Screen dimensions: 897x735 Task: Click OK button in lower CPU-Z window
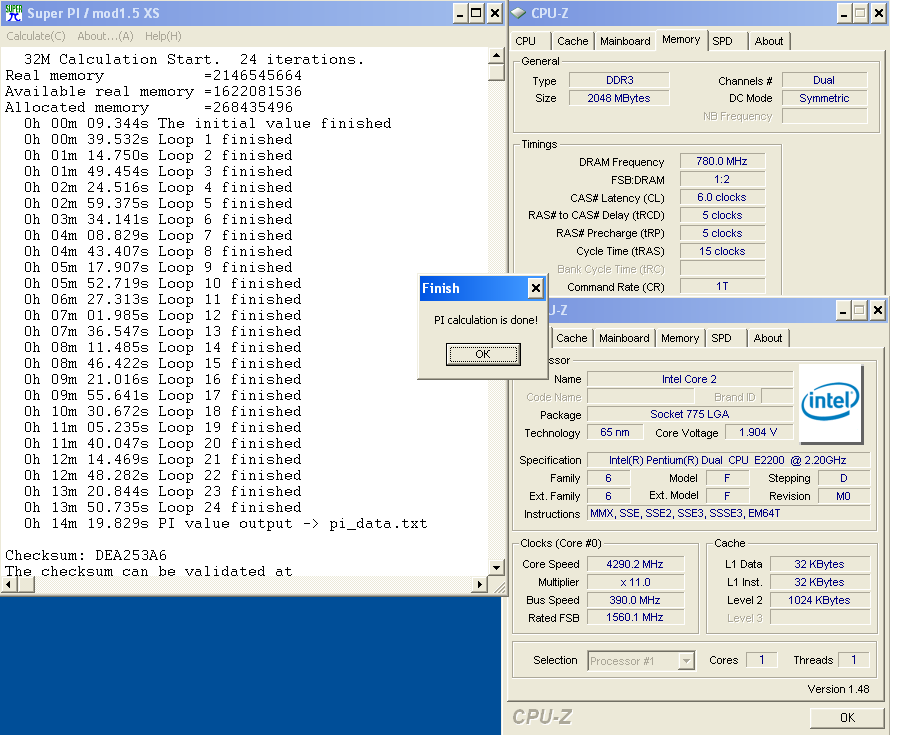tap(847, 717)
